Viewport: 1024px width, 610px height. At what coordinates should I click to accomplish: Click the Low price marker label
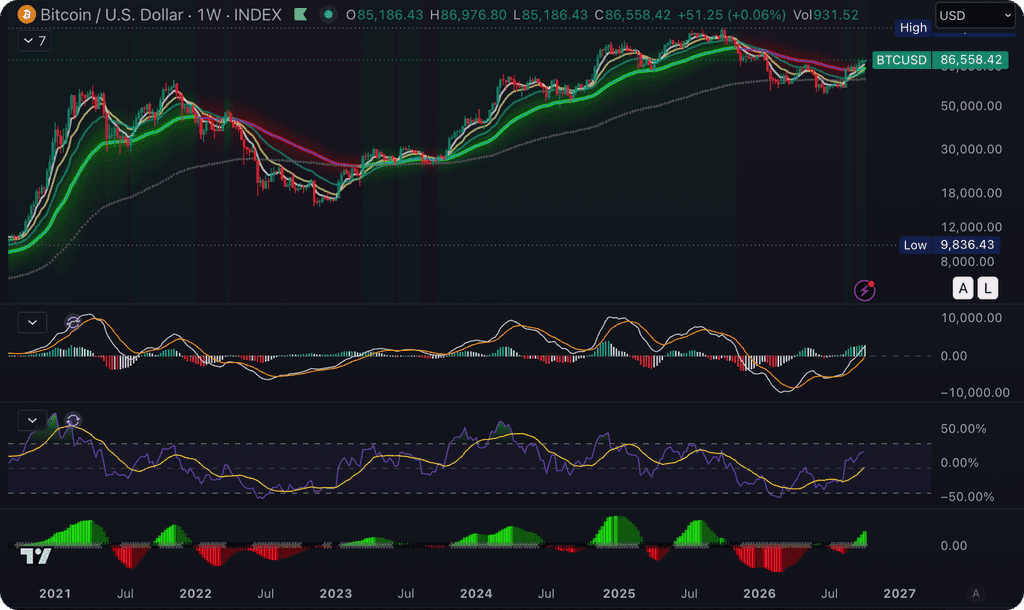coord(915,245)
